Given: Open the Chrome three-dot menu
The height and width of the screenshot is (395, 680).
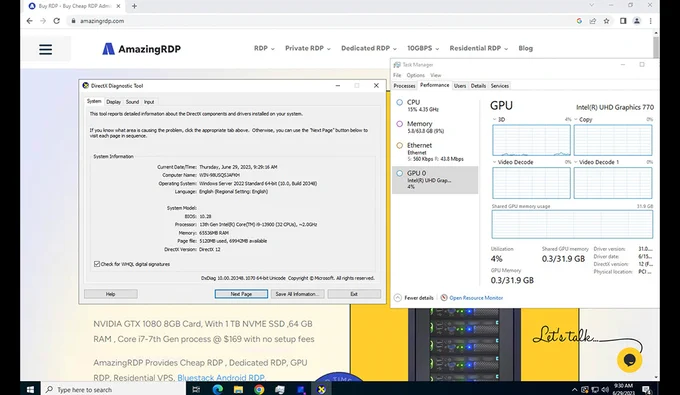Looking at the screenshot, I should (651, 21).
